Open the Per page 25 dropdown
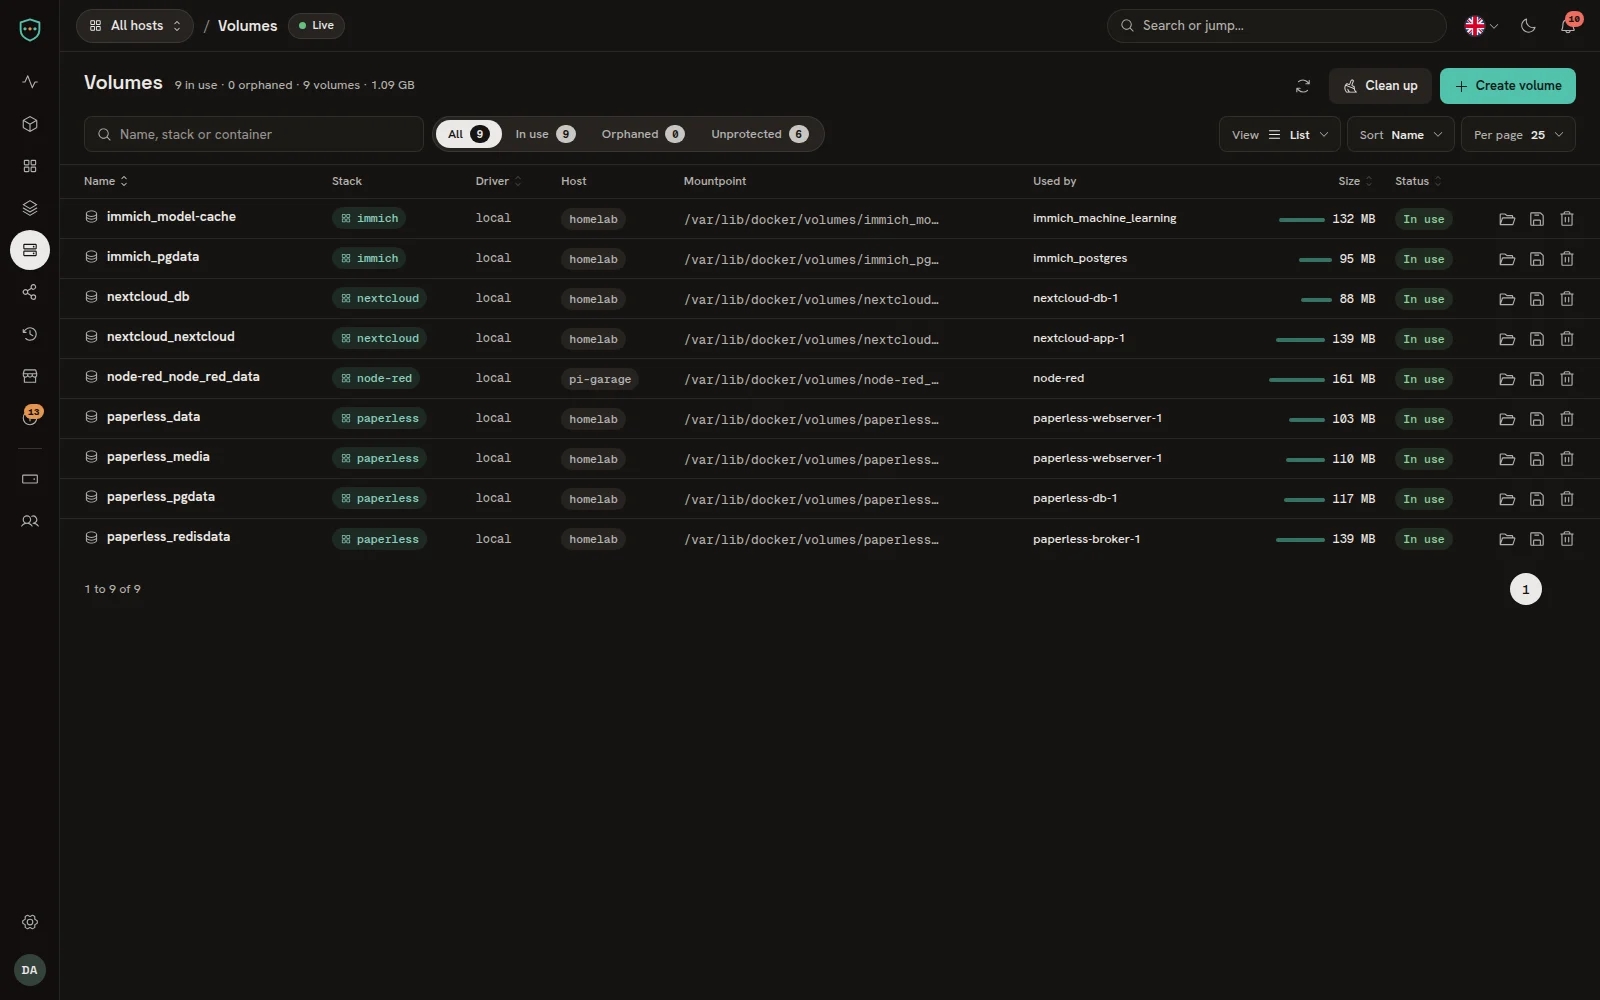This screenshot has height=1000, width=1600. 1518,135
